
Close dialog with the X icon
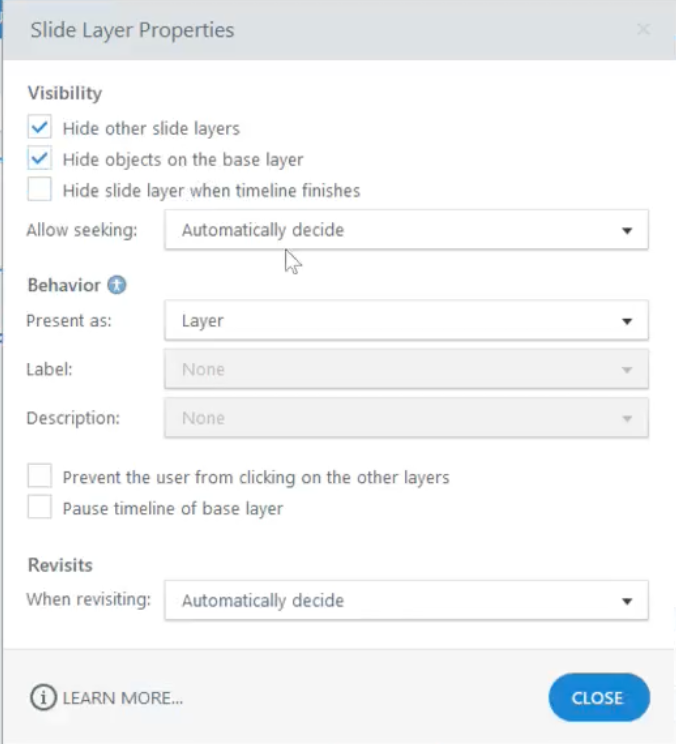(x=644, y=30)
